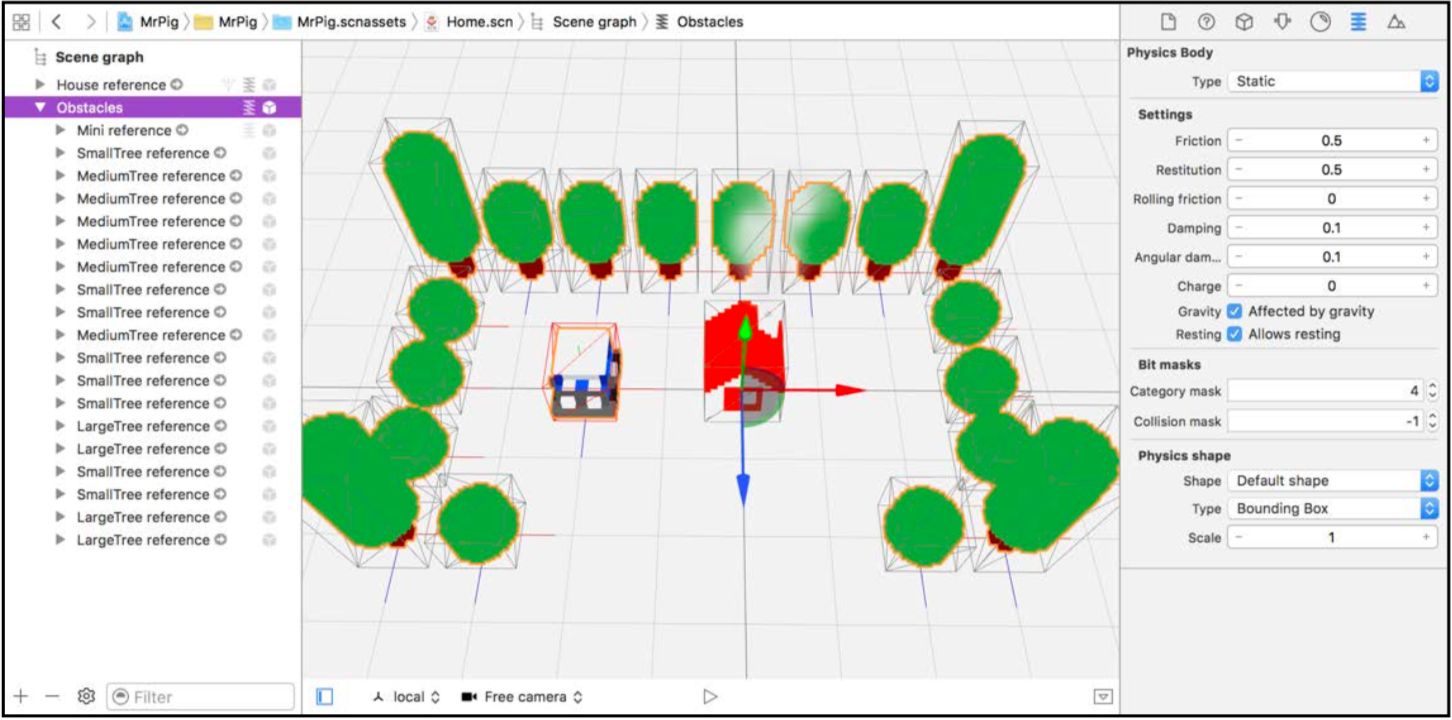1452x720 pixels.
Task: Click the Filter search field
Action: [200, 696]
